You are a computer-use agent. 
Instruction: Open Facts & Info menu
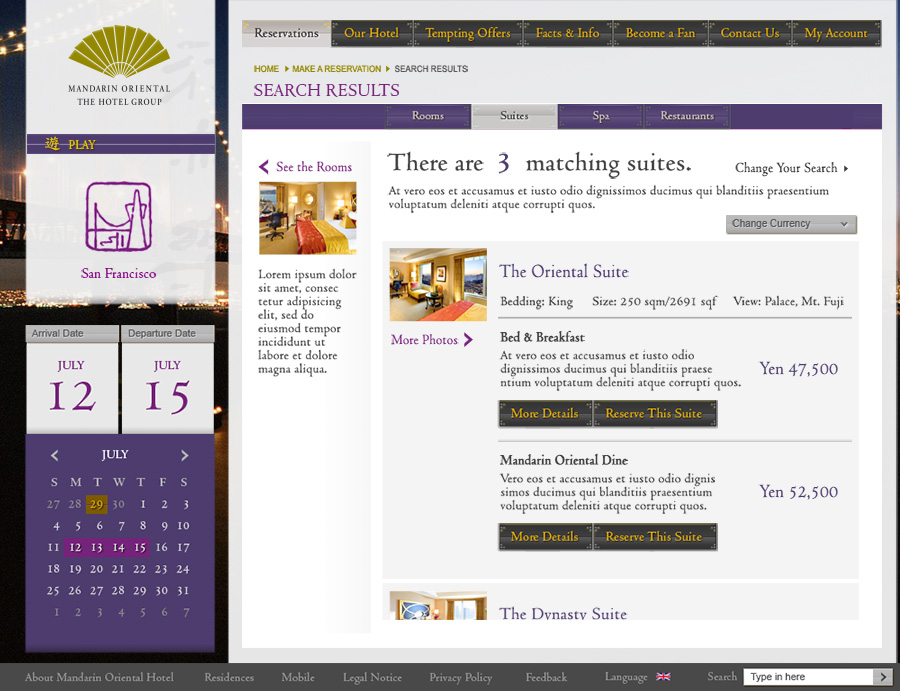tap(568, 33)
